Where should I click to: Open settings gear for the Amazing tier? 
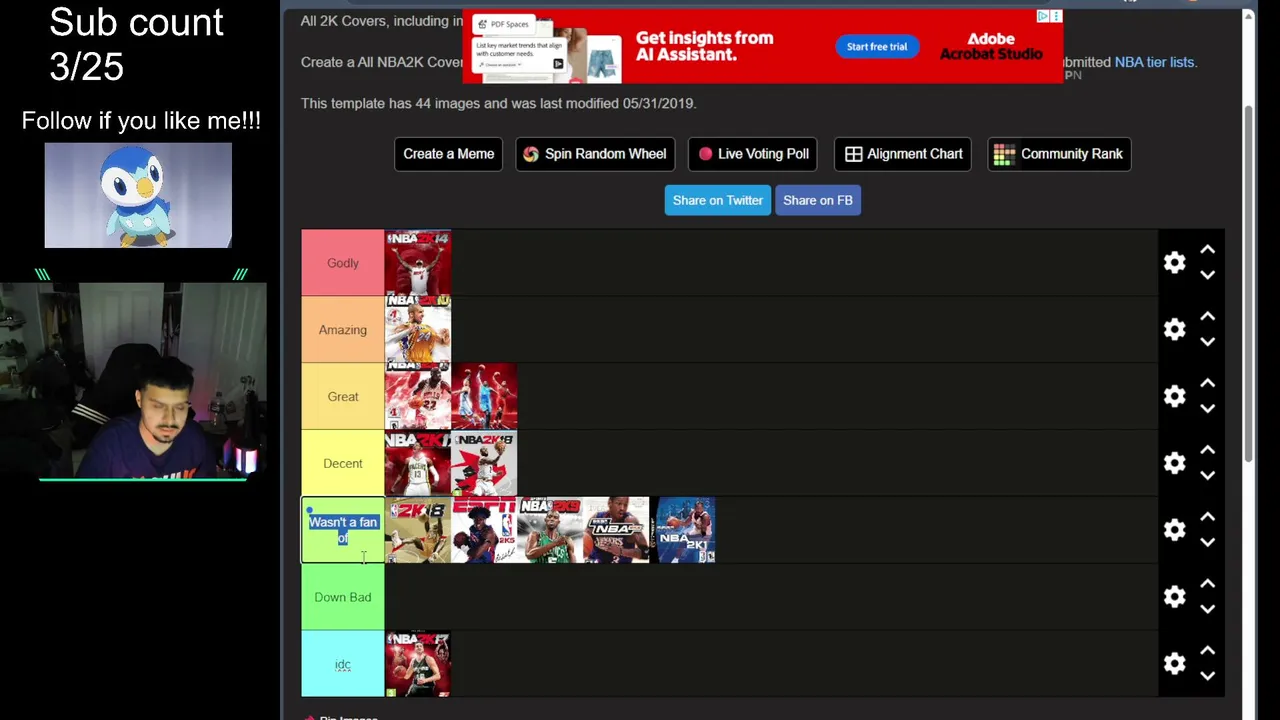pos(1174,330)
